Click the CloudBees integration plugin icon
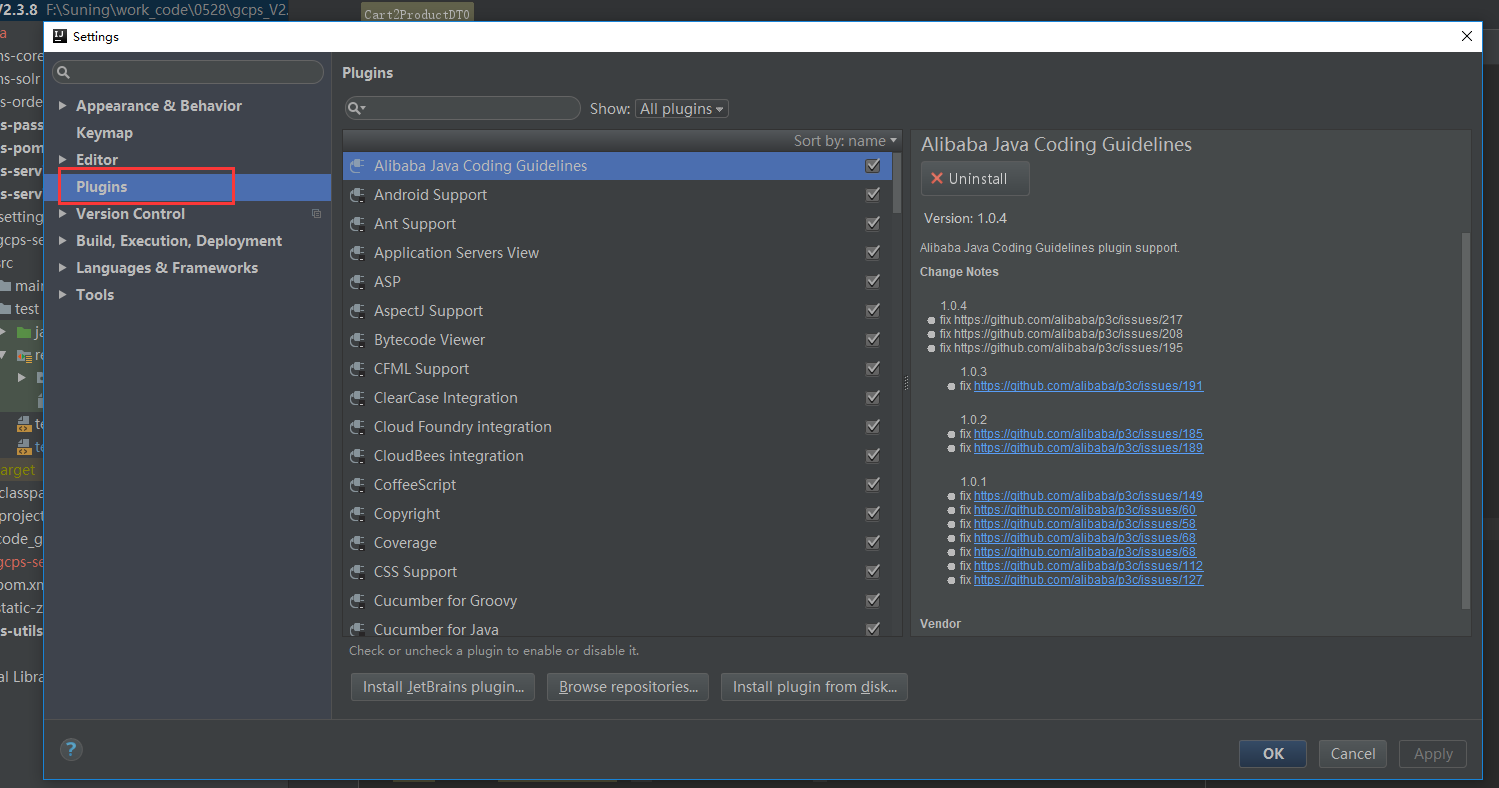1499x788 pixels. point(357,456)
